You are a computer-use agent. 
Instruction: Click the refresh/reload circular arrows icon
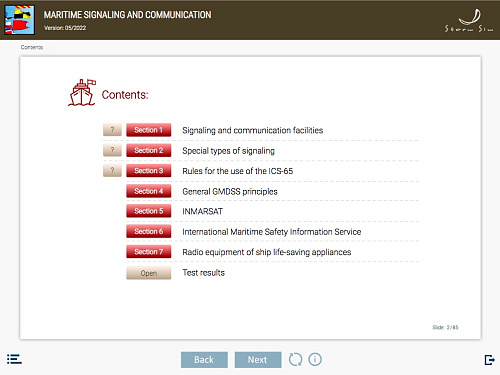click(x=295, y=360)
